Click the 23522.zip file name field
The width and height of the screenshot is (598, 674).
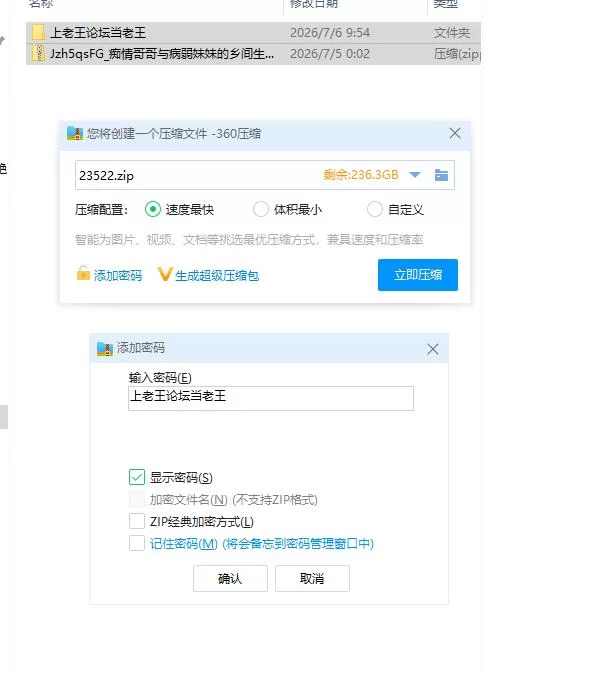(265, 175)
